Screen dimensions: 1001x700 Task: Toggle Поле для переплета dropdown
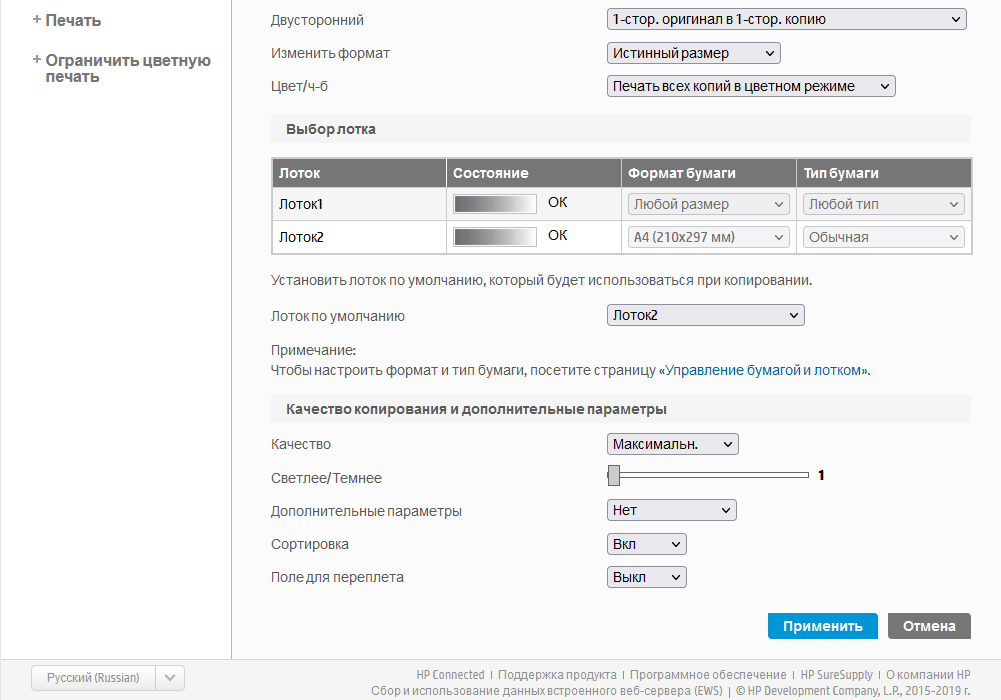(646, 577)
